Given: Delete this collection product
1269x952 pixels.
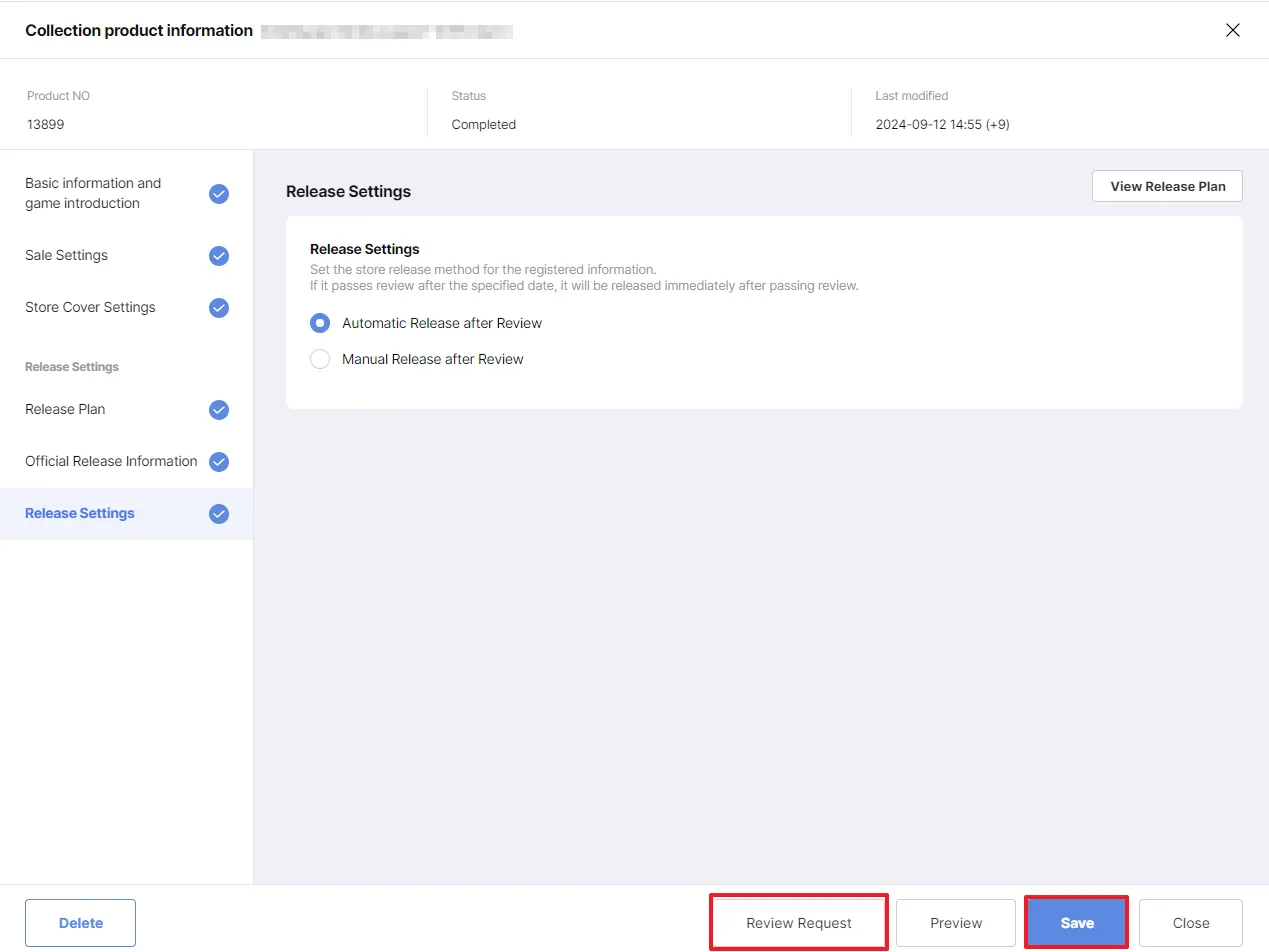Looking at the screenshot, I should tap(80, 923).
